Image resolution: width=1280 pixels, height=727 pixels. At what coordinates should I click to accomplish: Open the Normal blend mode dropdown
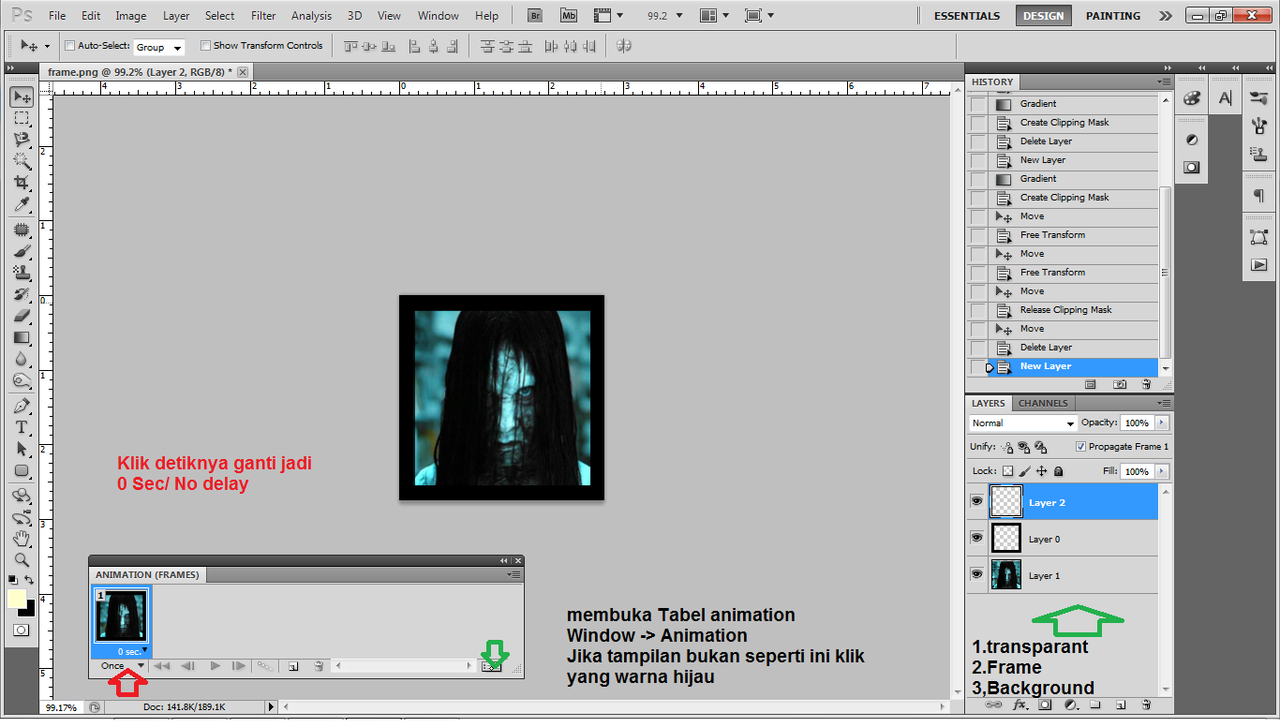point(1021,423)
